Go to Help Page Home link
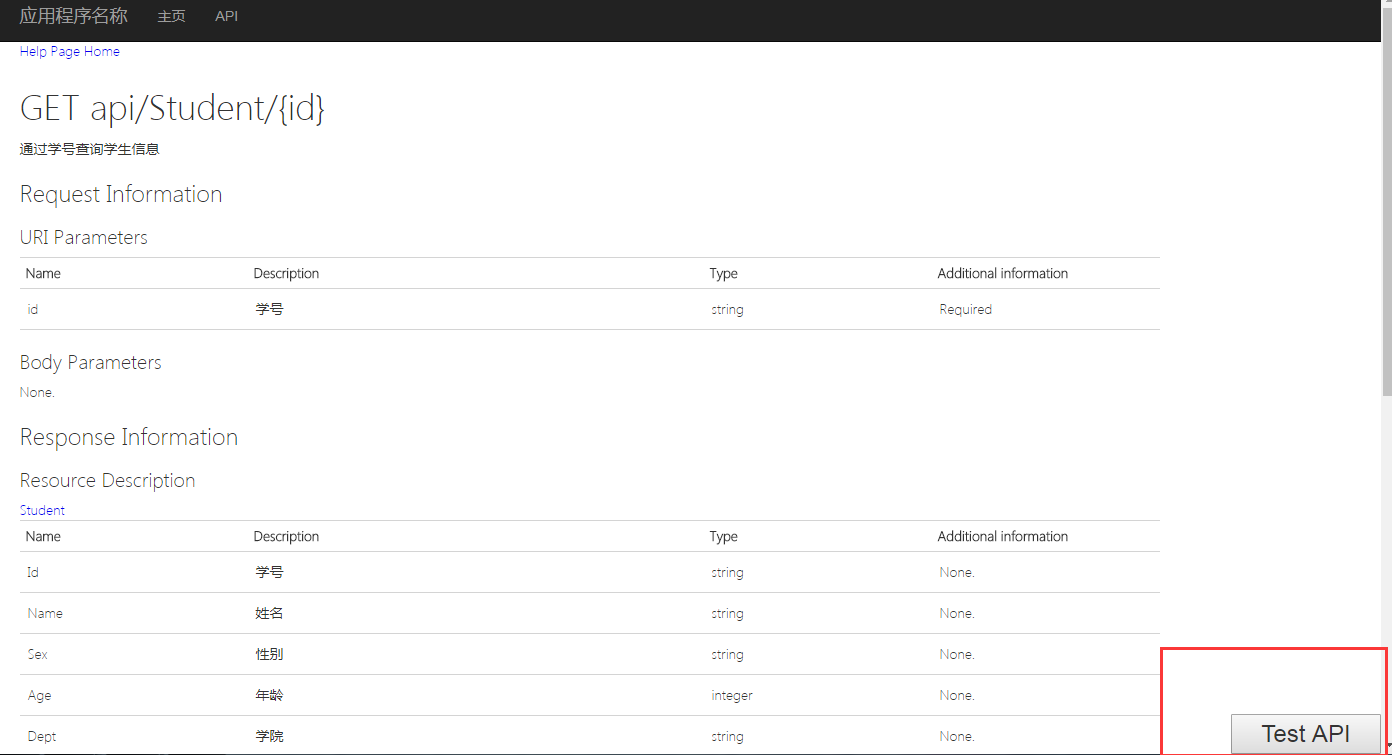This screenshot has width=1392, height=755. 70,51
